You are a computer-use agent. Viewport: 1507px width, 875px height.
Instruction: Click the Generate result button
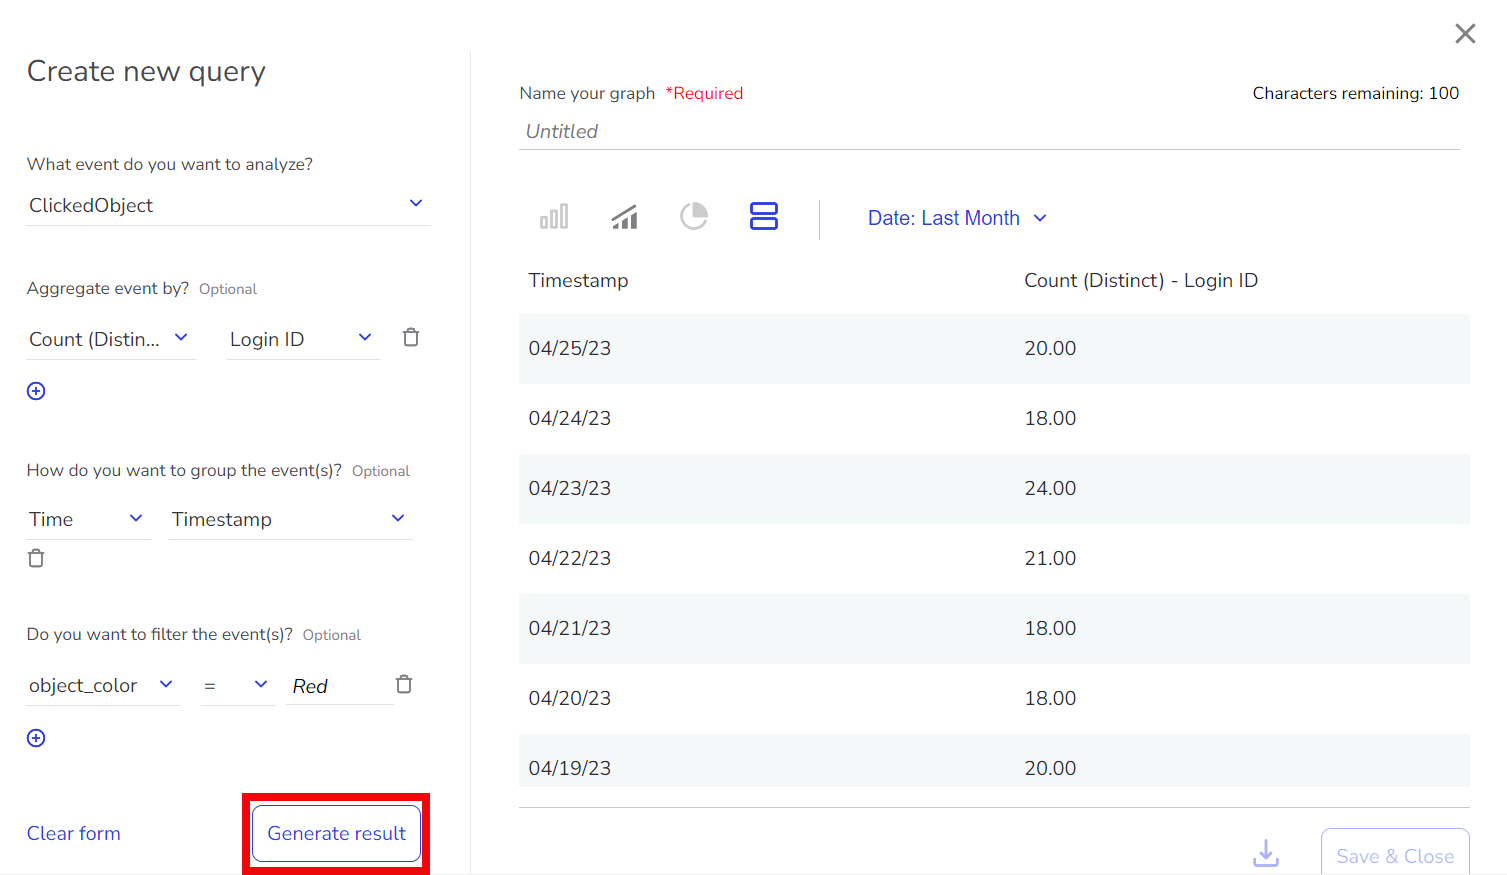[x=336, y=833]
